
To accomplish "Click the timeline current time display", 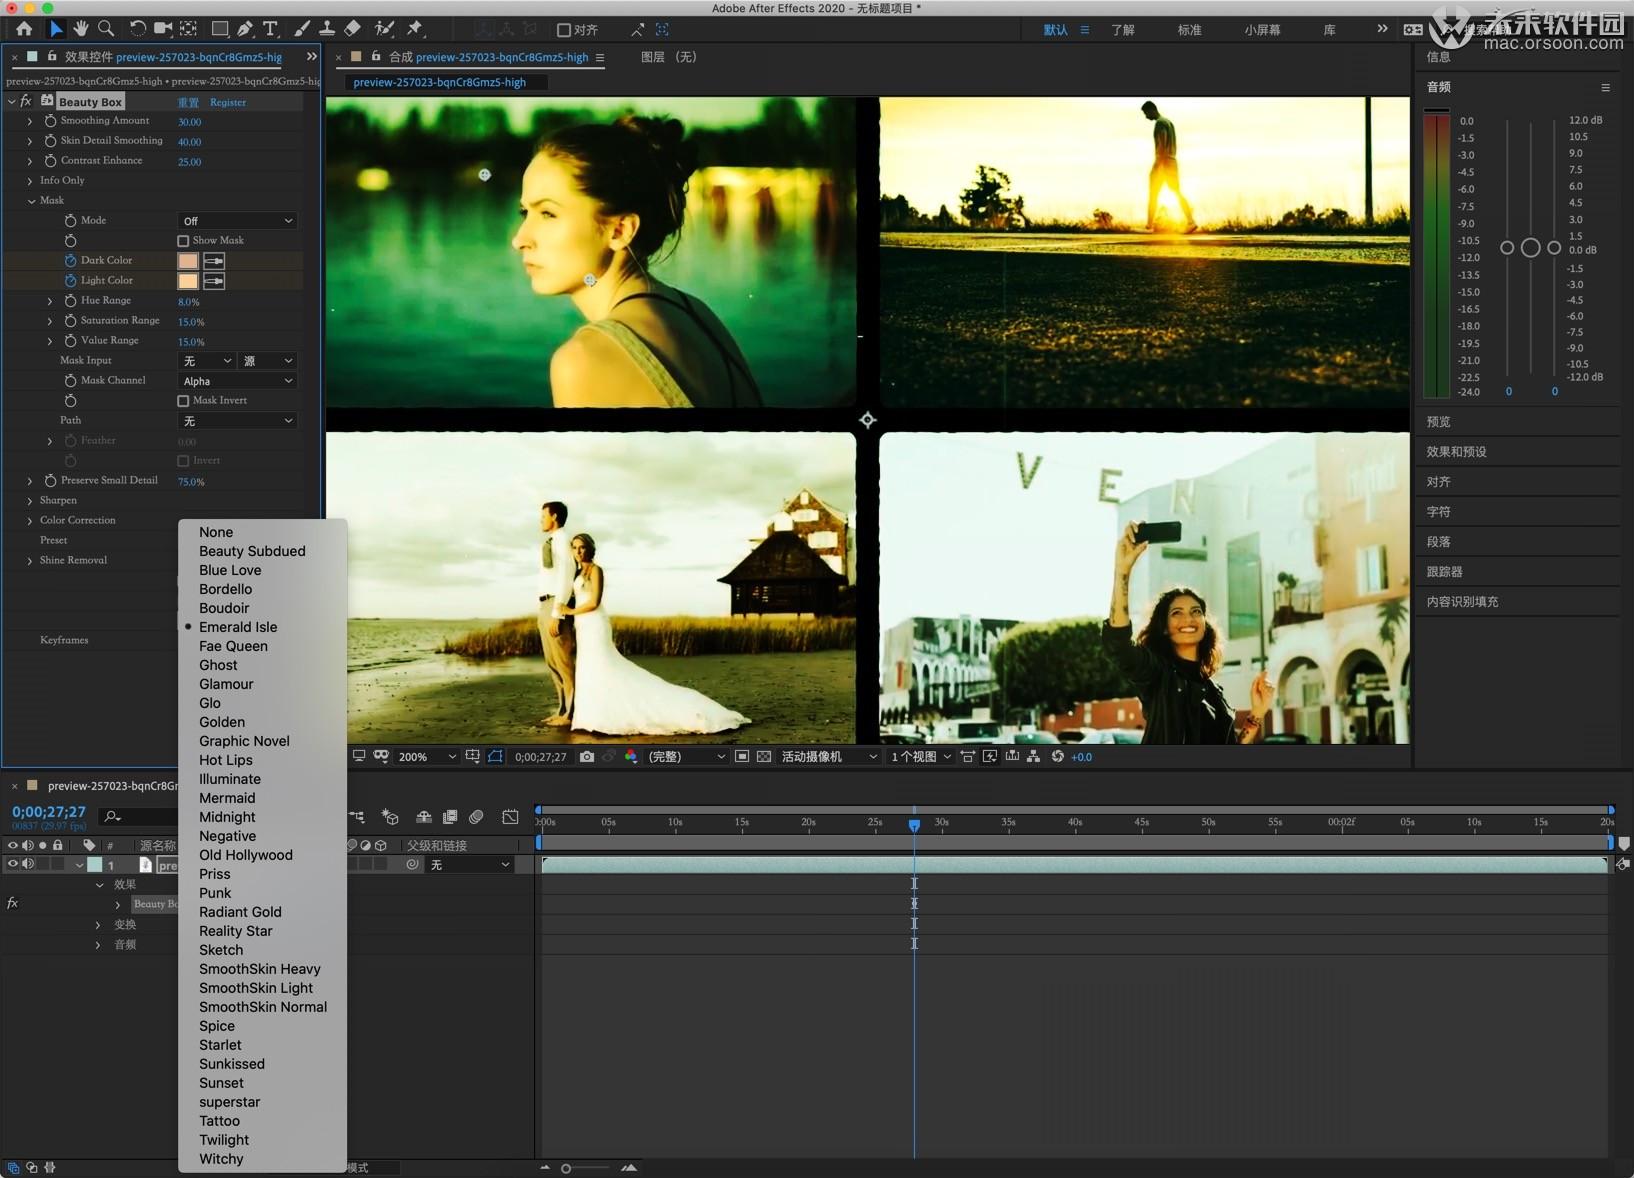I will 49,812.
